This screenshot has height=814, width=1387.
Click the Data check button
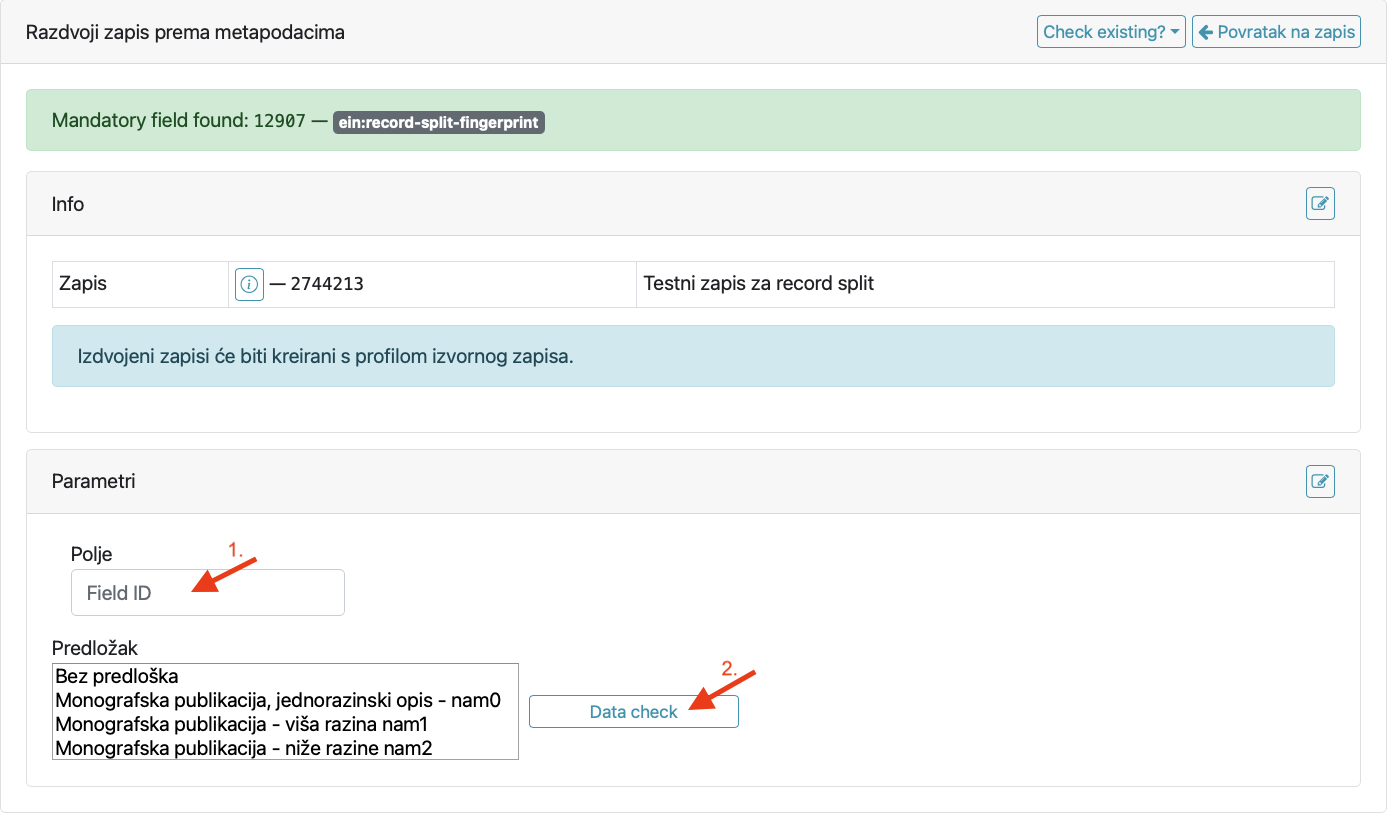pos(633,711)
